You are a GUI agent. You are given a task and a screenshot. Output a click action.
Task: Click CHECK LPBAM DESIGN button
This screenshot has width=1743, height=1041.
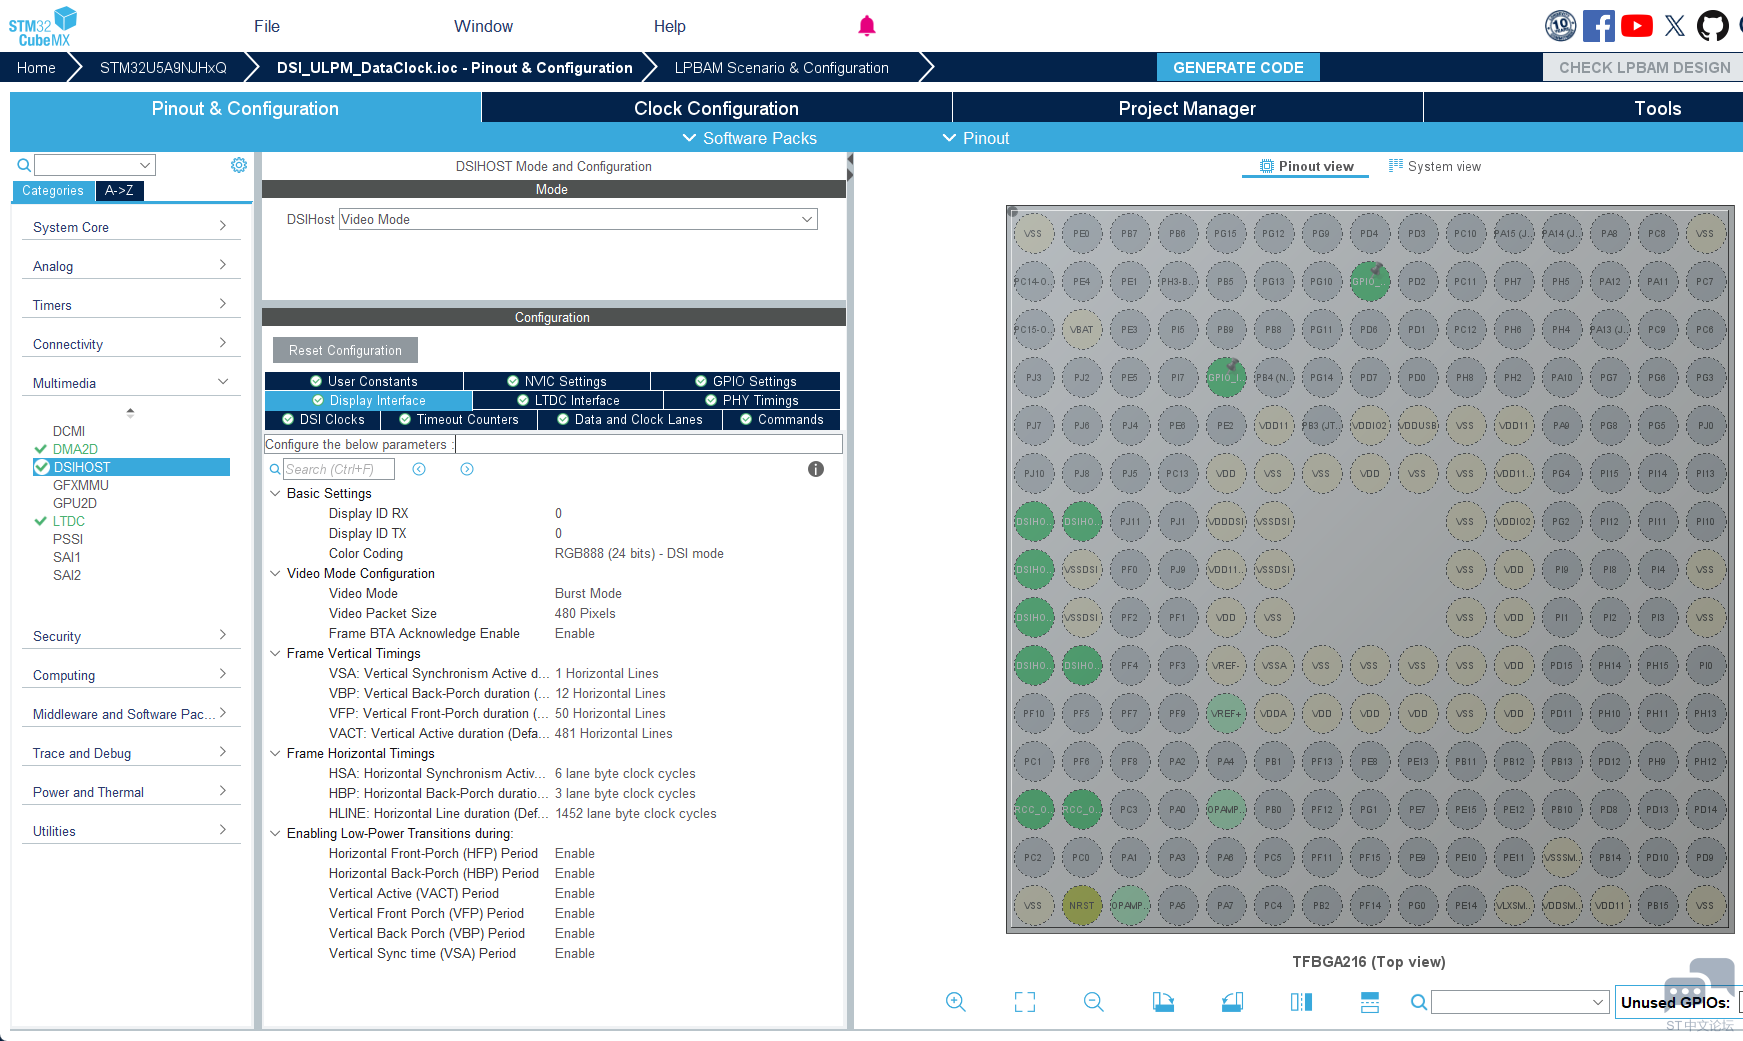point(1643,67)
